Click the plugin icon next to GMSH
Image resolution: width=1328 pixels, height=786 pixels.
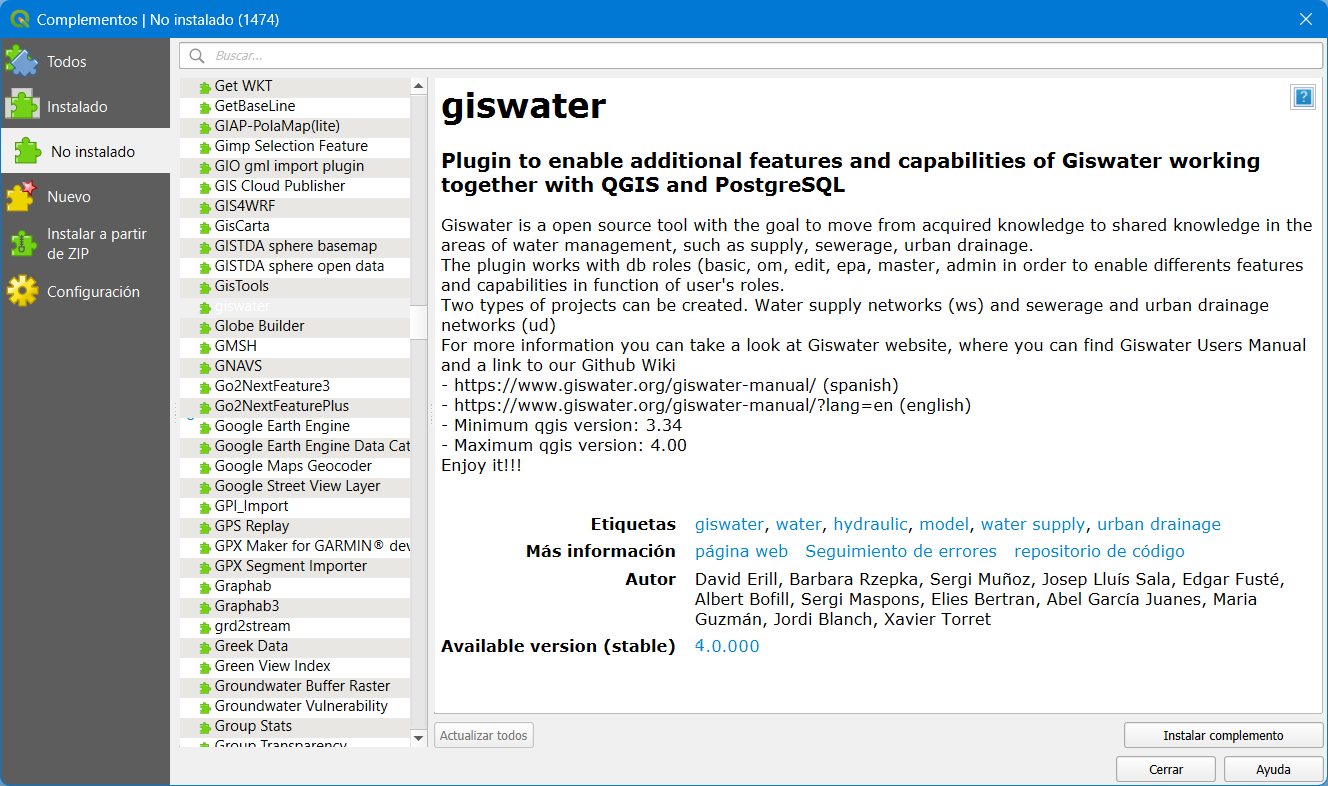205,347
